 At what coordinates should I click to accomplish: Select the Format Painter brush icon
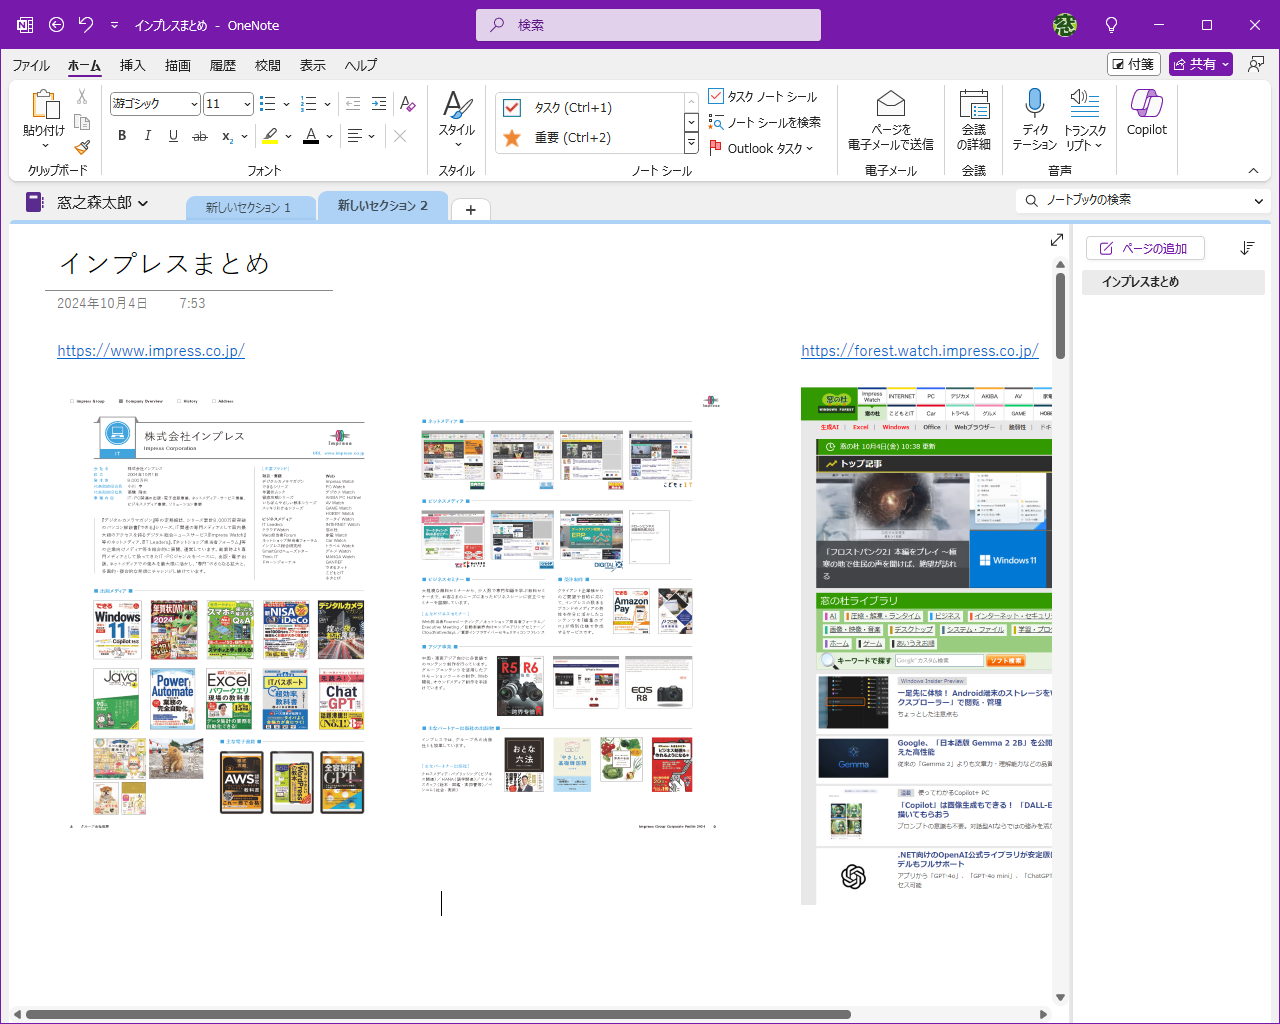[x=82, y=147]
